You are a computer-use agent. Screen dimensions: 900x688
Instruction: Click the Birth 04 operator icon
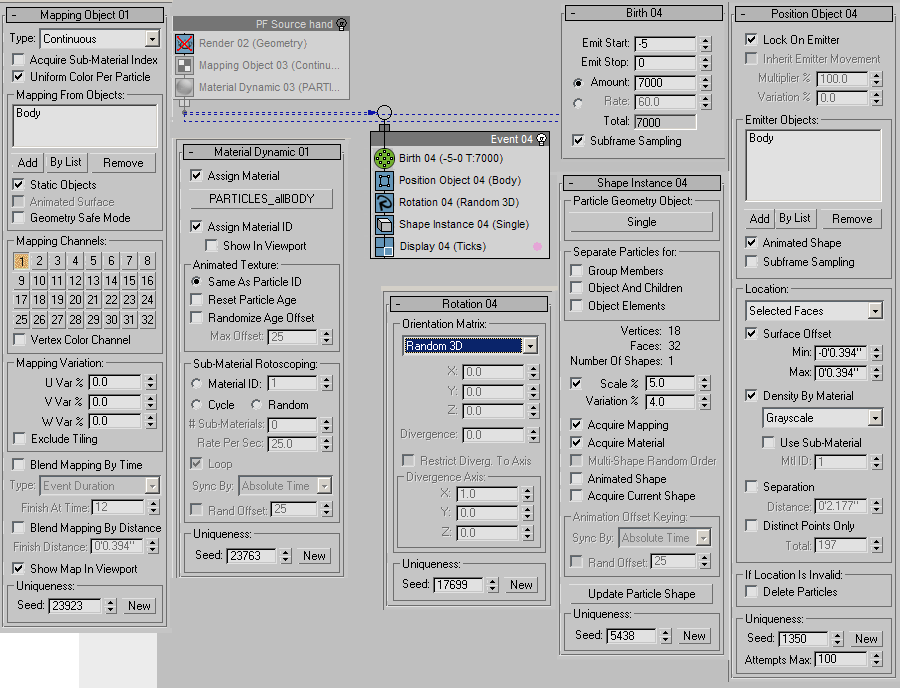point(384,158)
